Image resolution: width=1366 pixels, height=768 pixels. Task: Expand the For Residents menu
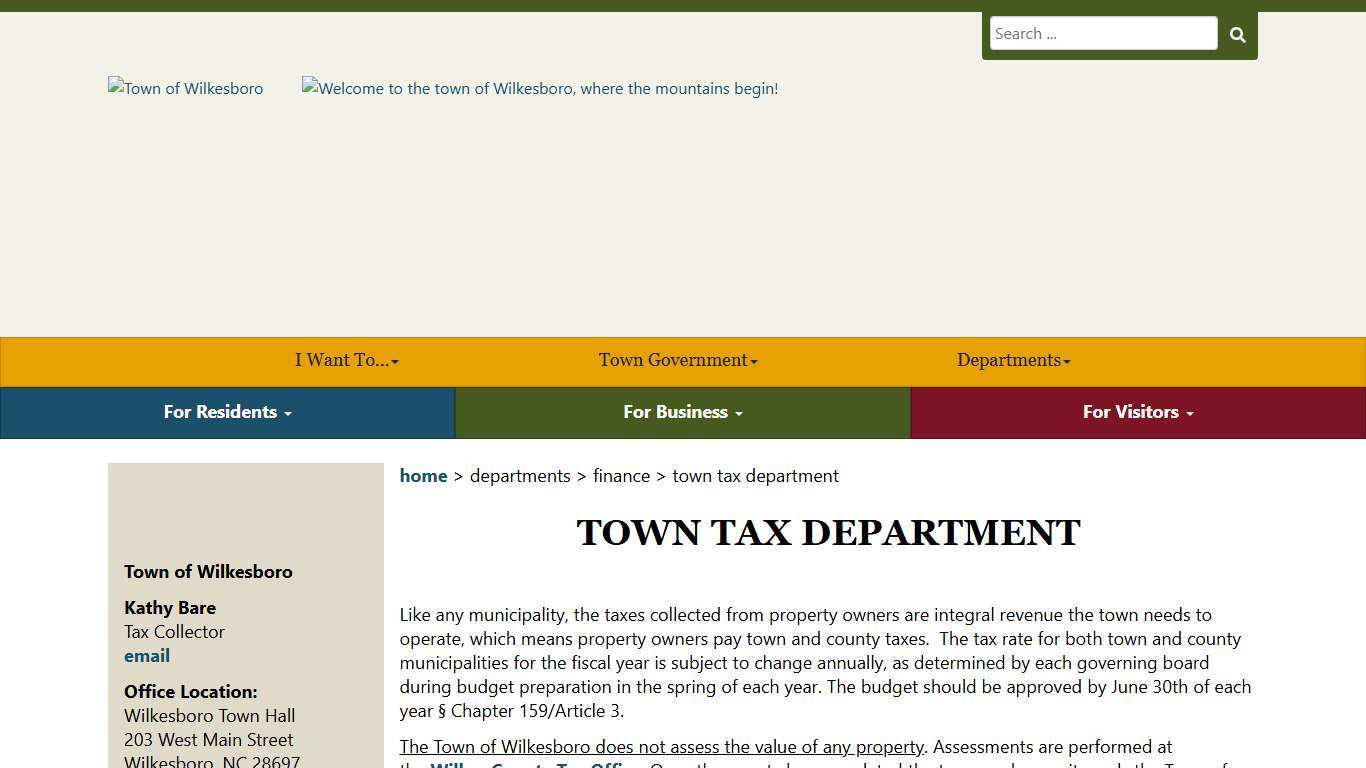227,412
